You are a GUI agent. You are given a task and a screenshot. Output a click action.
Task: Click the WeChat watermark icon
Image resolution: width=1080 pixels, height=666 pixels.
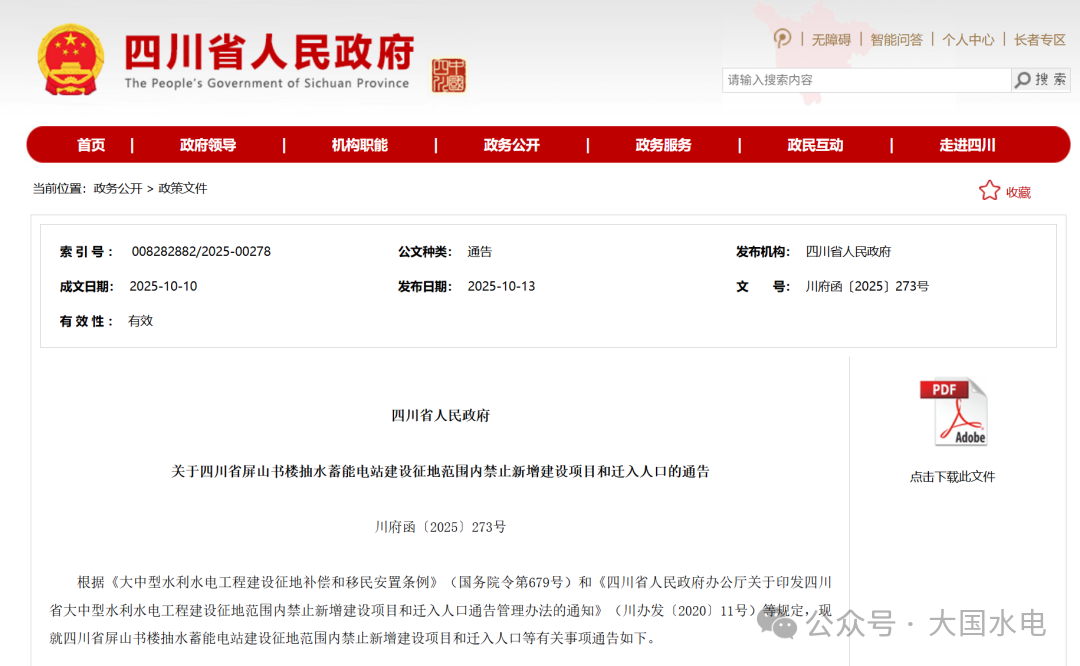tap(777, 624)
